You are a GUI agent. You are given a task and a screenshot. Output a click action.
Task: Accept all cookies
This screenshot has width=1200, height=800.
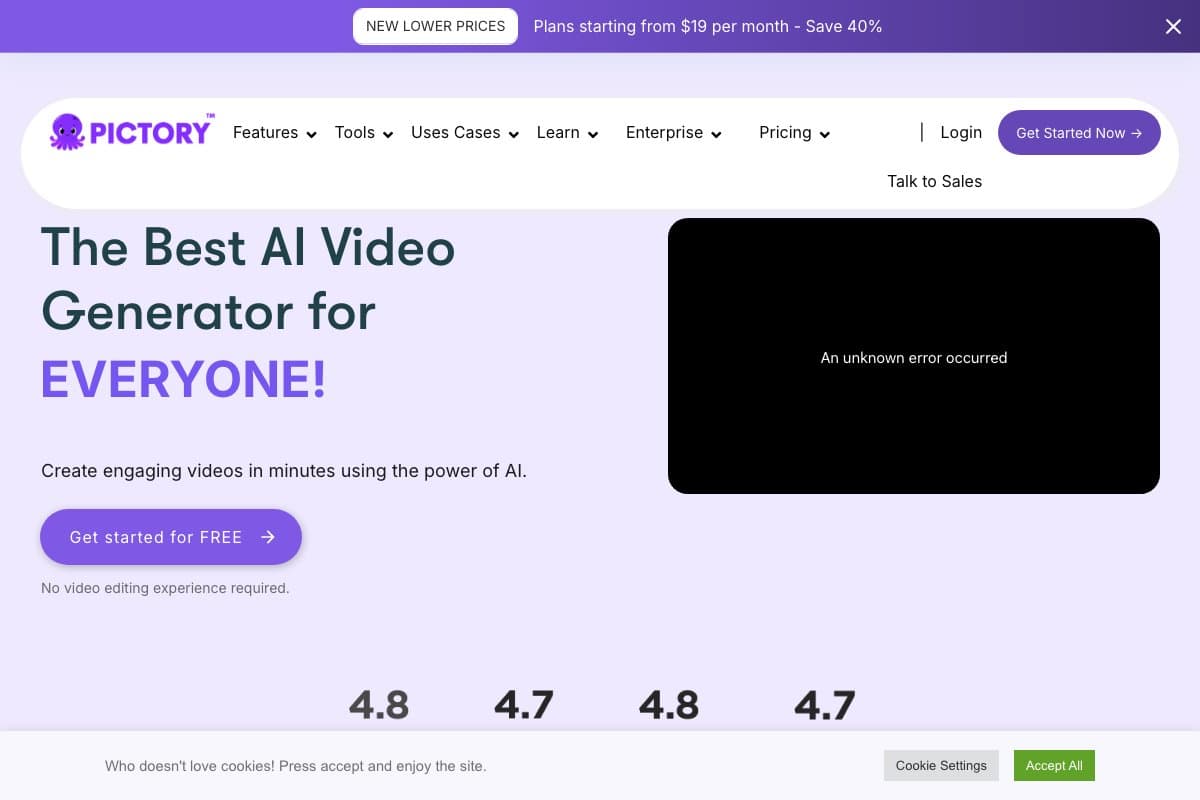(x=1054, y=765)
